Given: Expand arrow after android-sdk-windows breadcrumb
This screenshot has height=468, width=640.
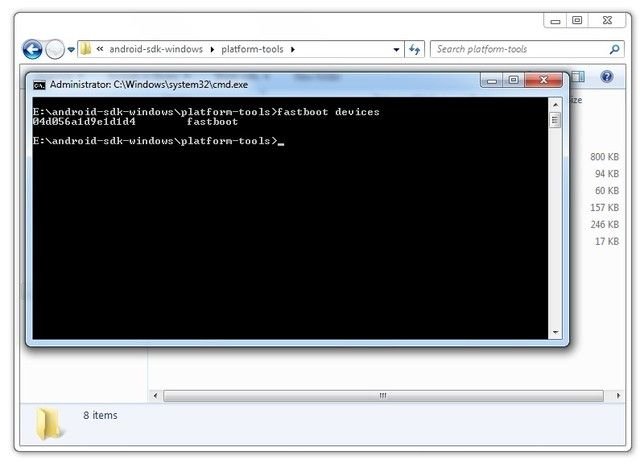Looking at the screenshot, I should [x=212, y=50].
